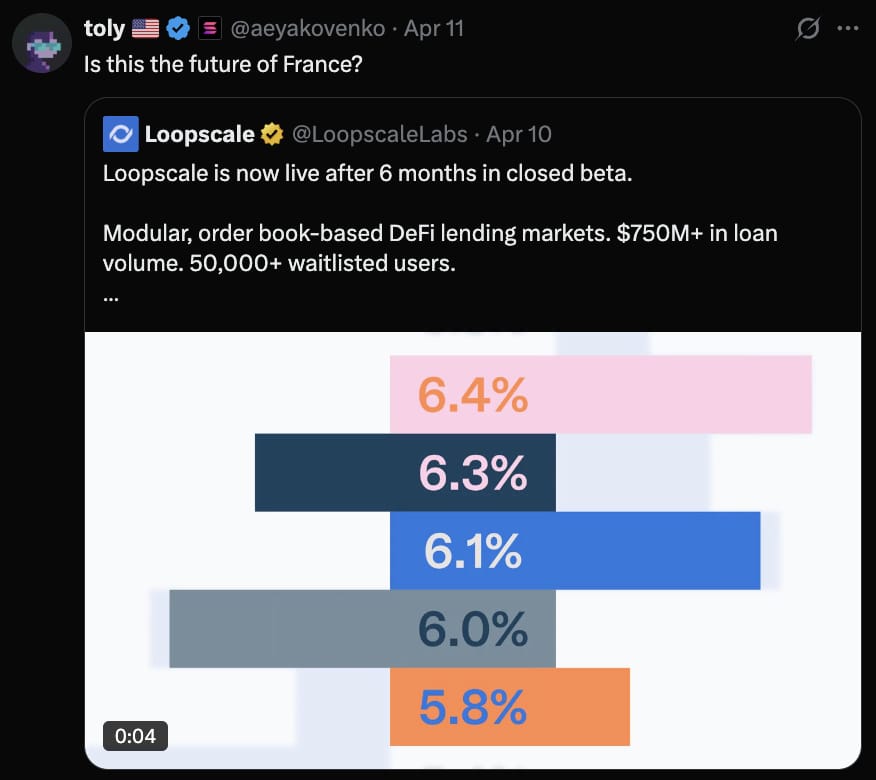Click the toly display name
Image resolution: width=876 pixels, height=780 pixels.
click(104, 28)
